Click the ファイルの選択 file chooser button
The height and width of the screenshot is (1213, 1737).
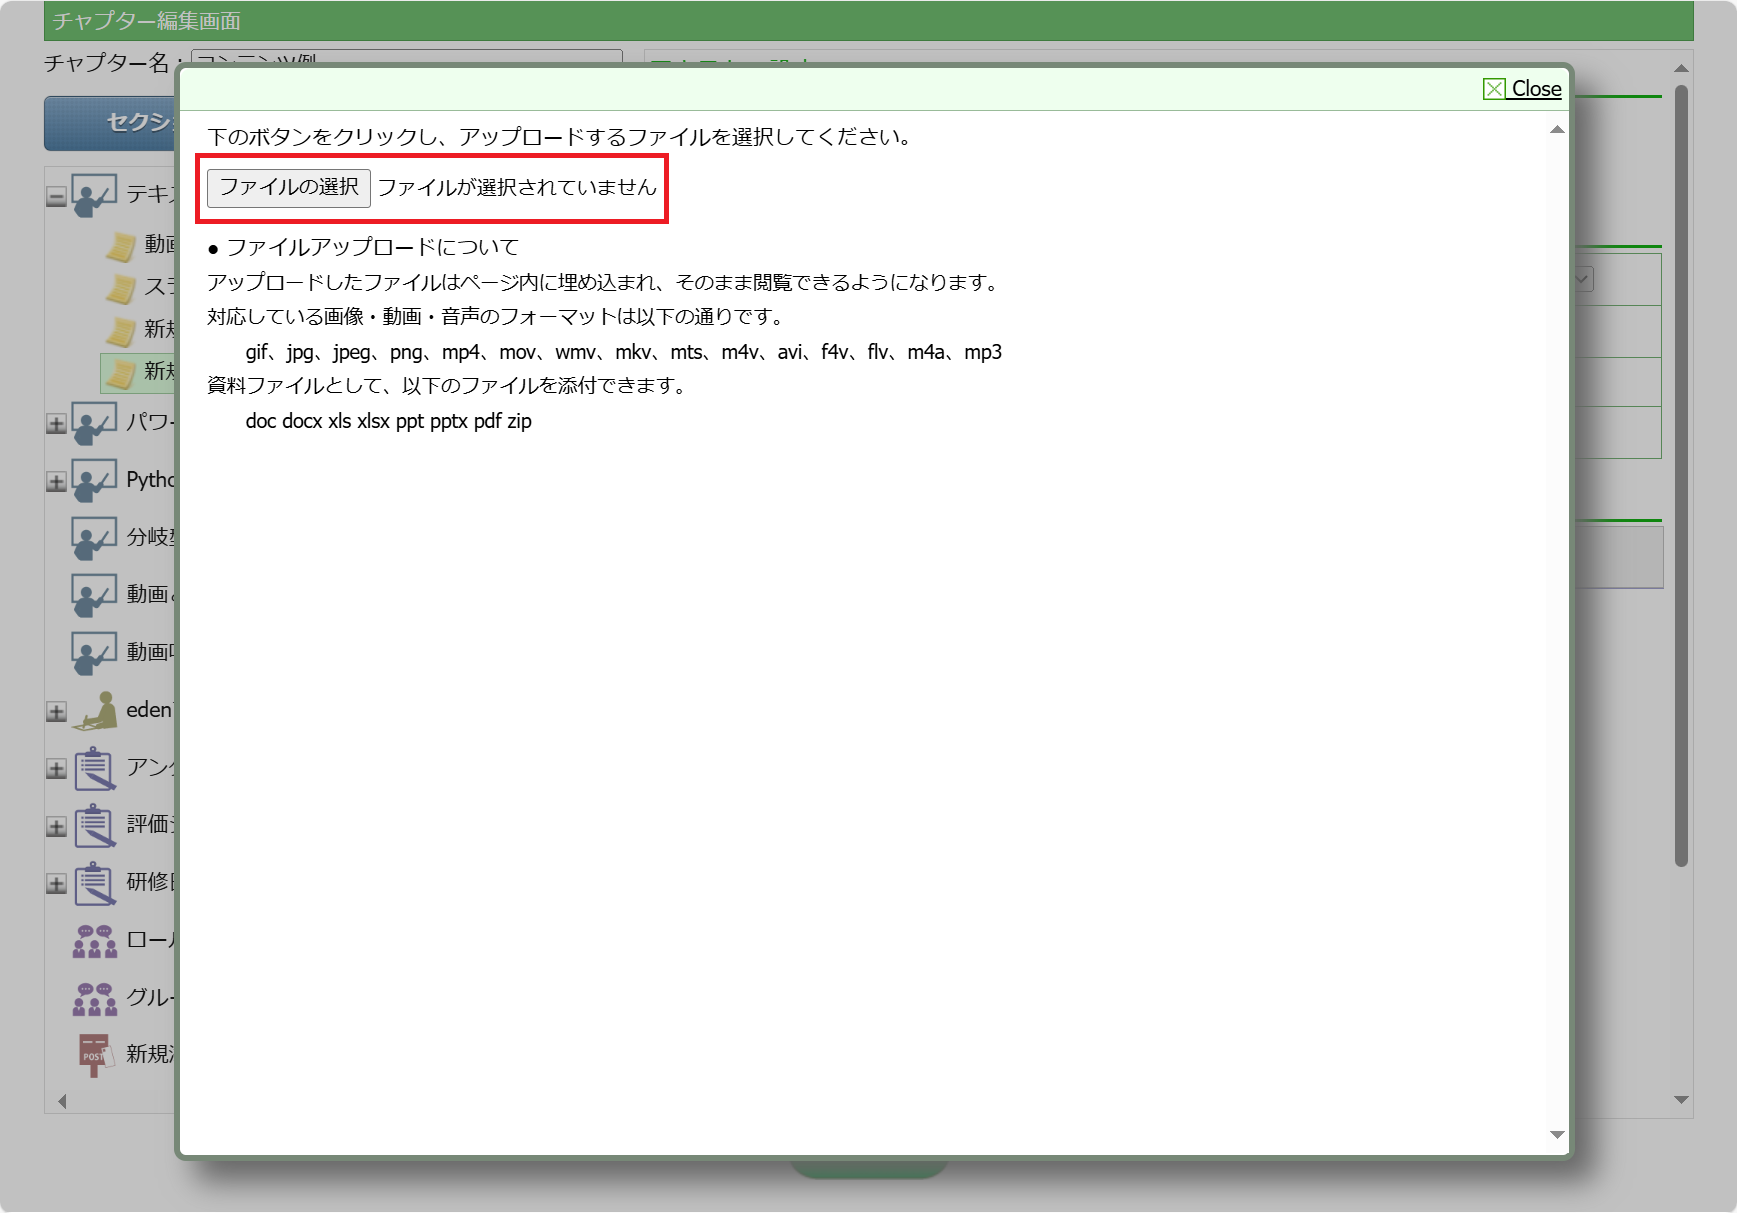[x=288, y=188]
